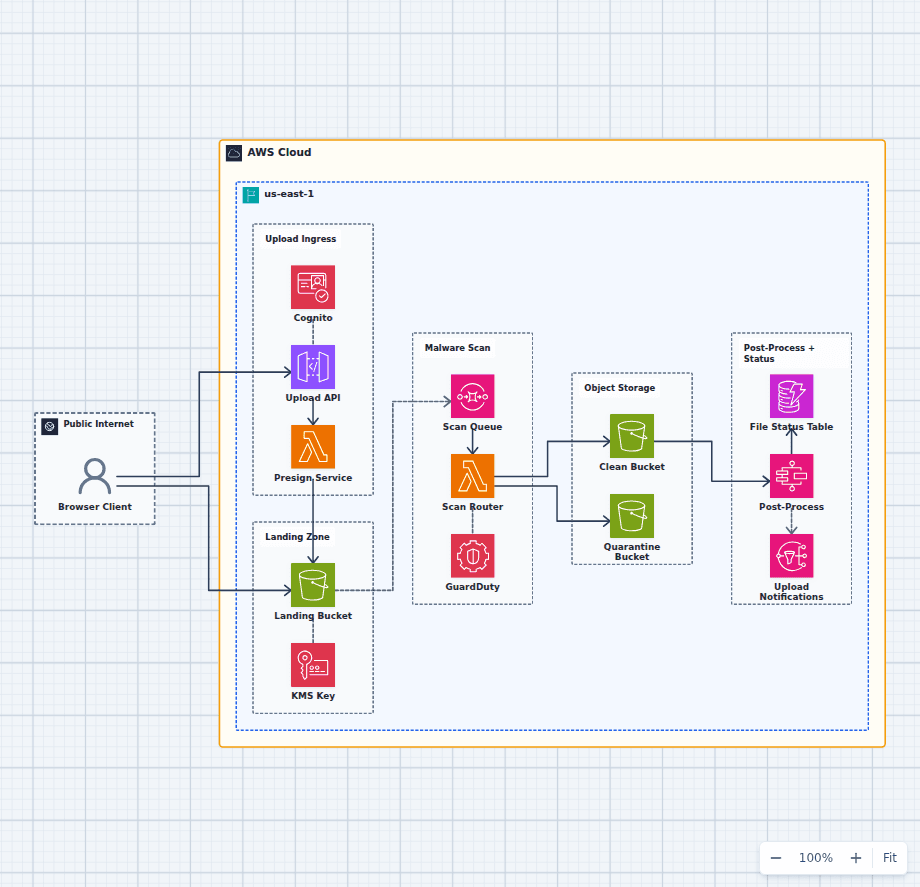Click the Landing Zone group label
Viewport: 920px width, 887px height.
[297, 537]
